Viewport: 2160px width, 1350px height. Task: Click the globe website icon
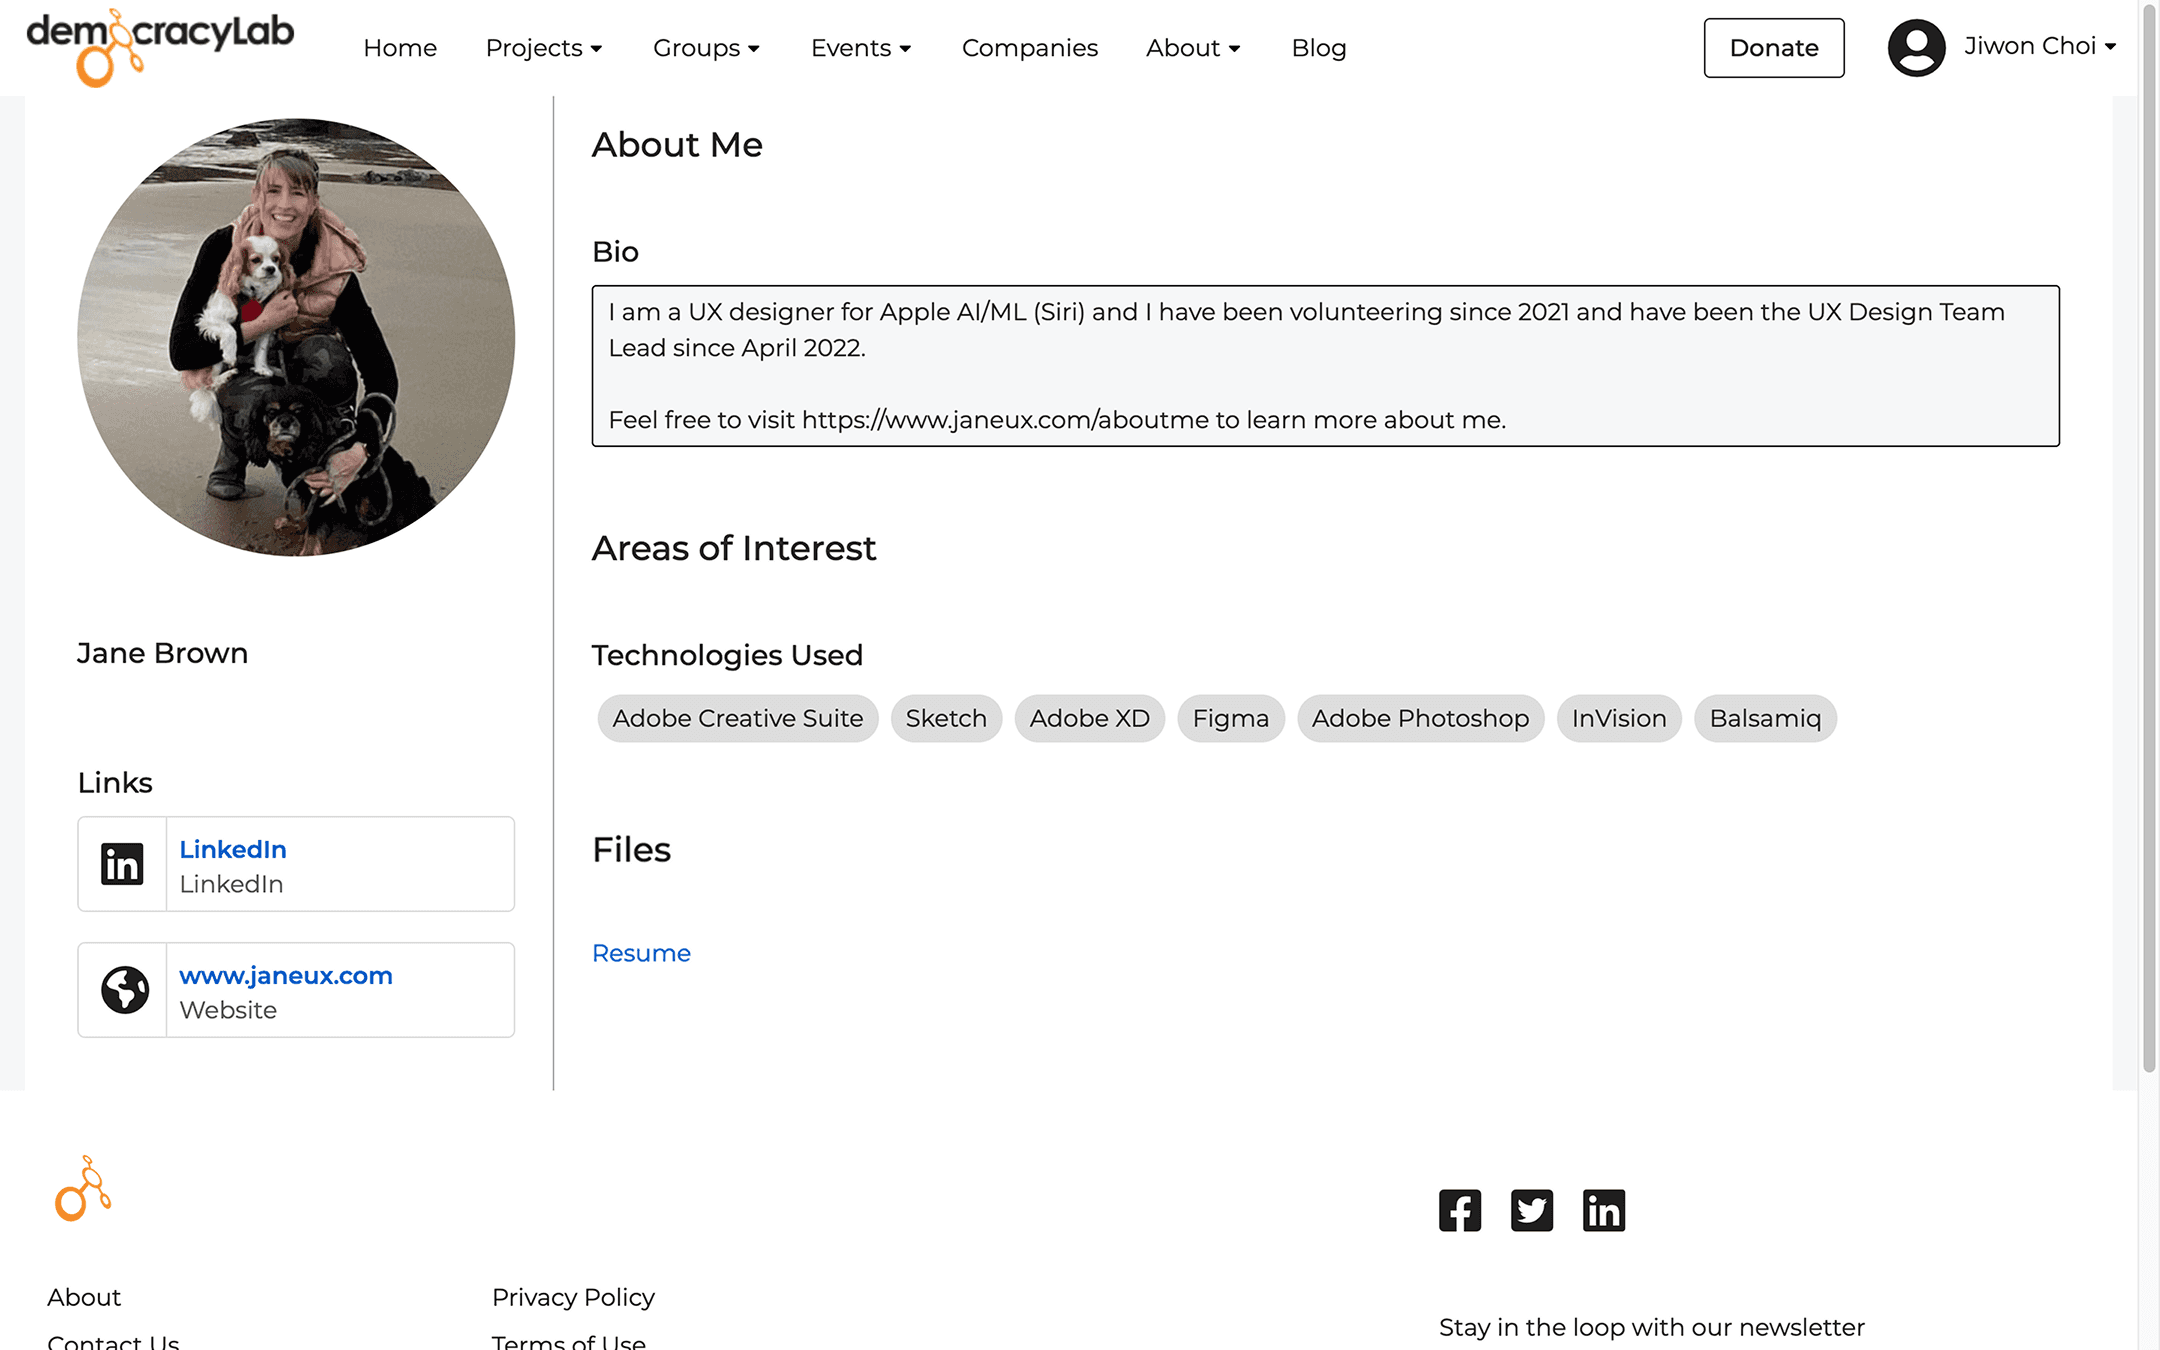[124, 990]
